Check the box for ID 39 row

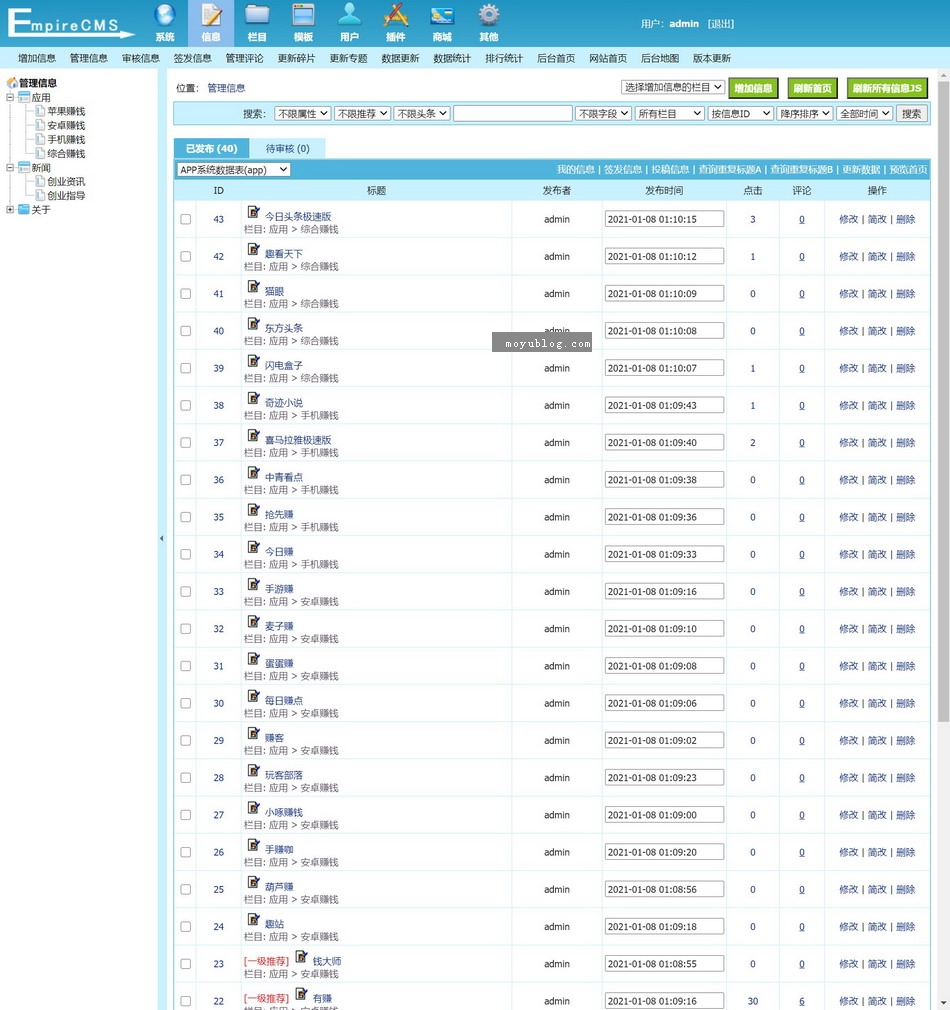pyautogui.click(x=185, y=368)
